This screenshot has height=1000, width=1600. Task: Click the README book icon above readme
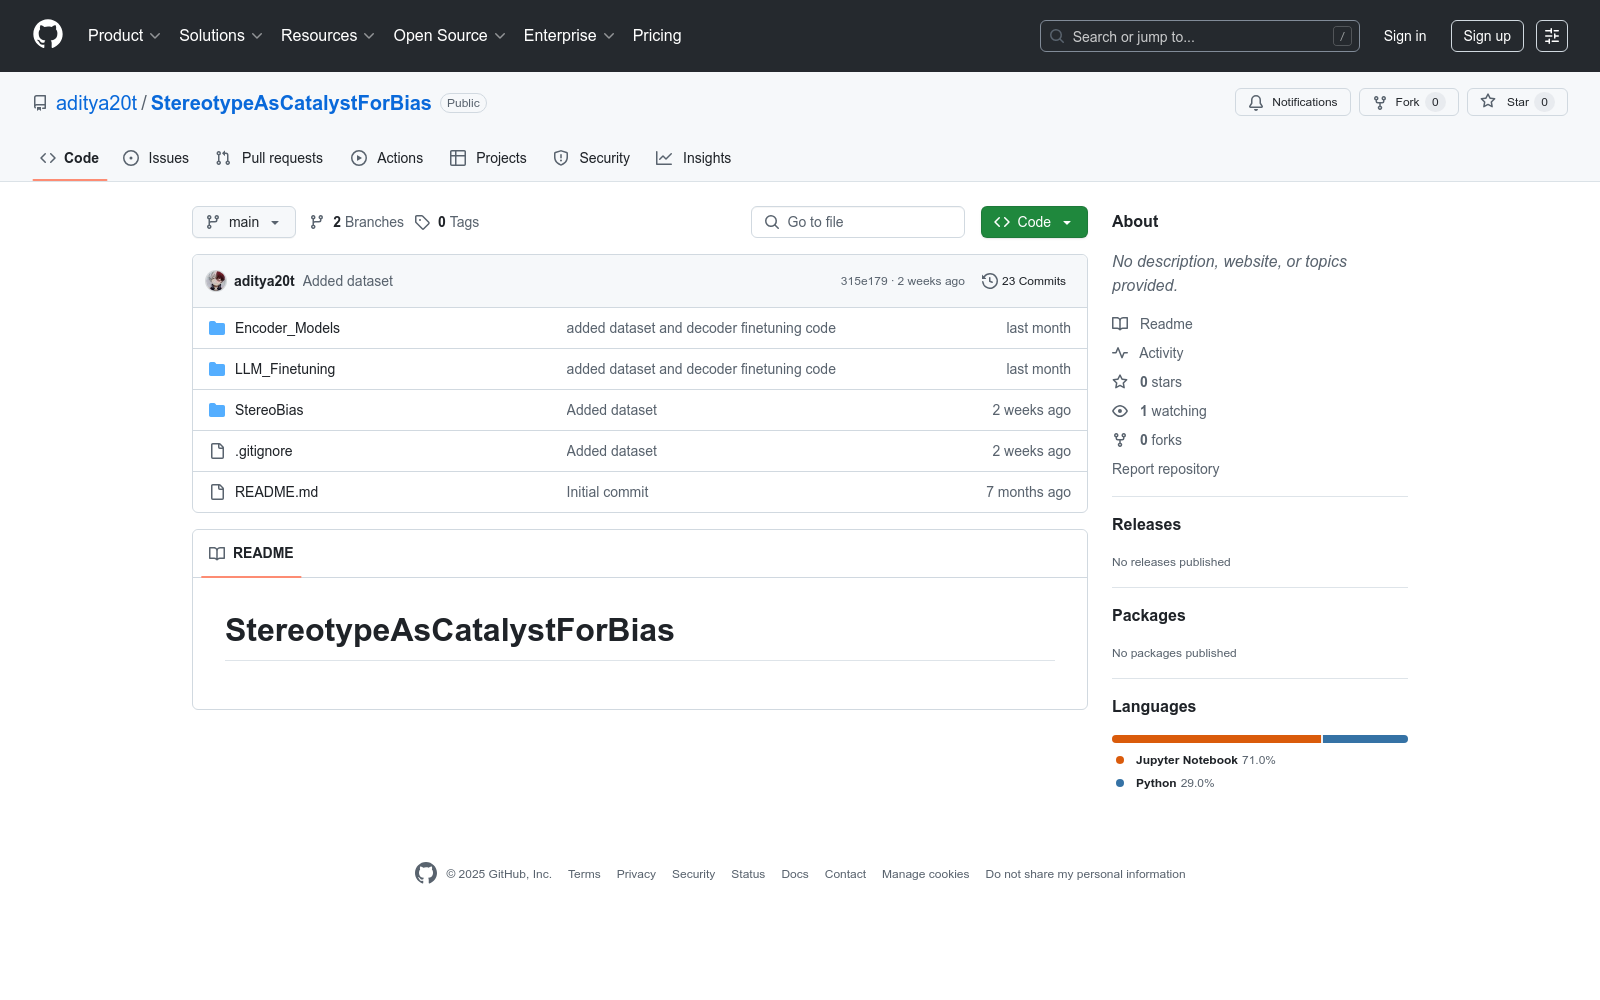point(217,553)
